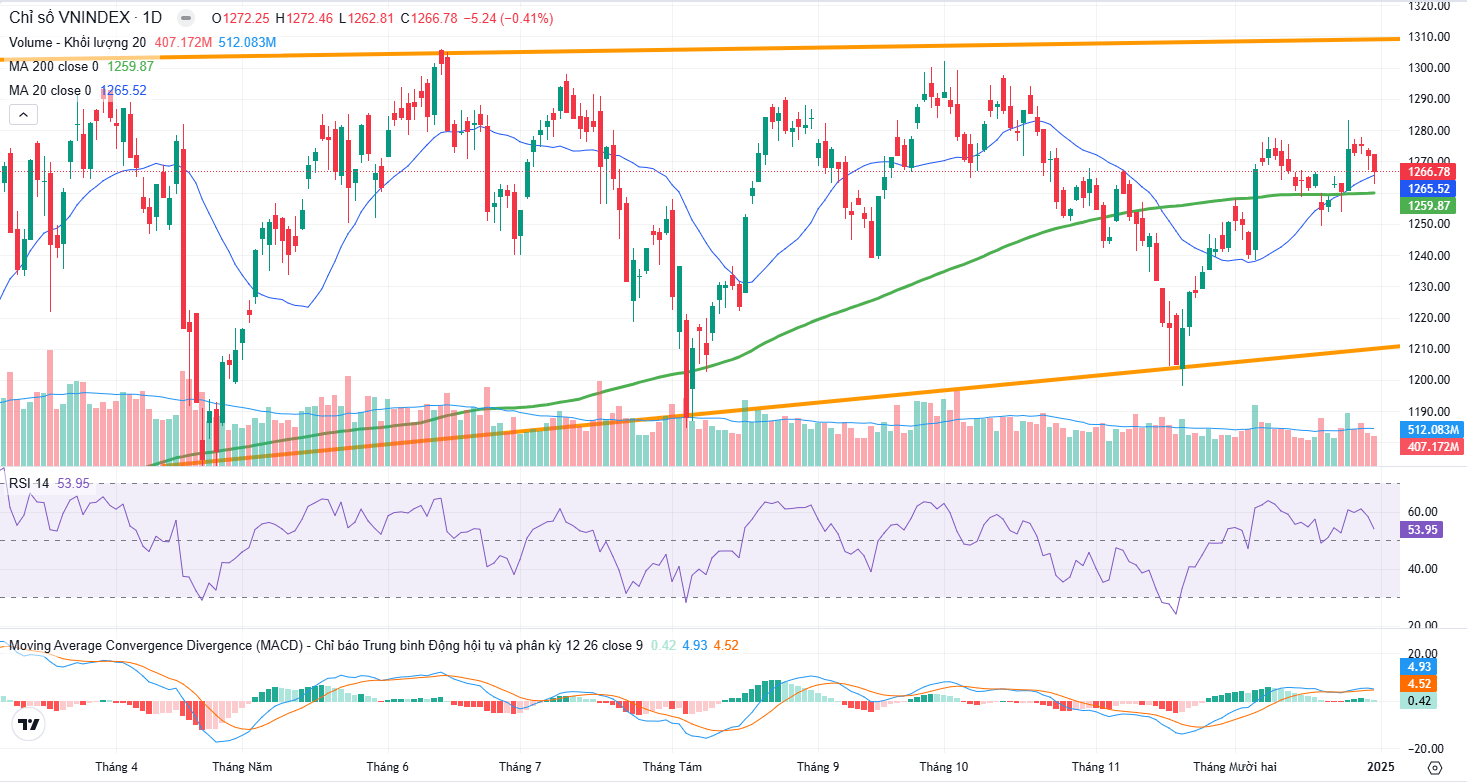1467x783 pixels.
Task: Select the MA 20 close 0 legend
Action: (50, 90)
